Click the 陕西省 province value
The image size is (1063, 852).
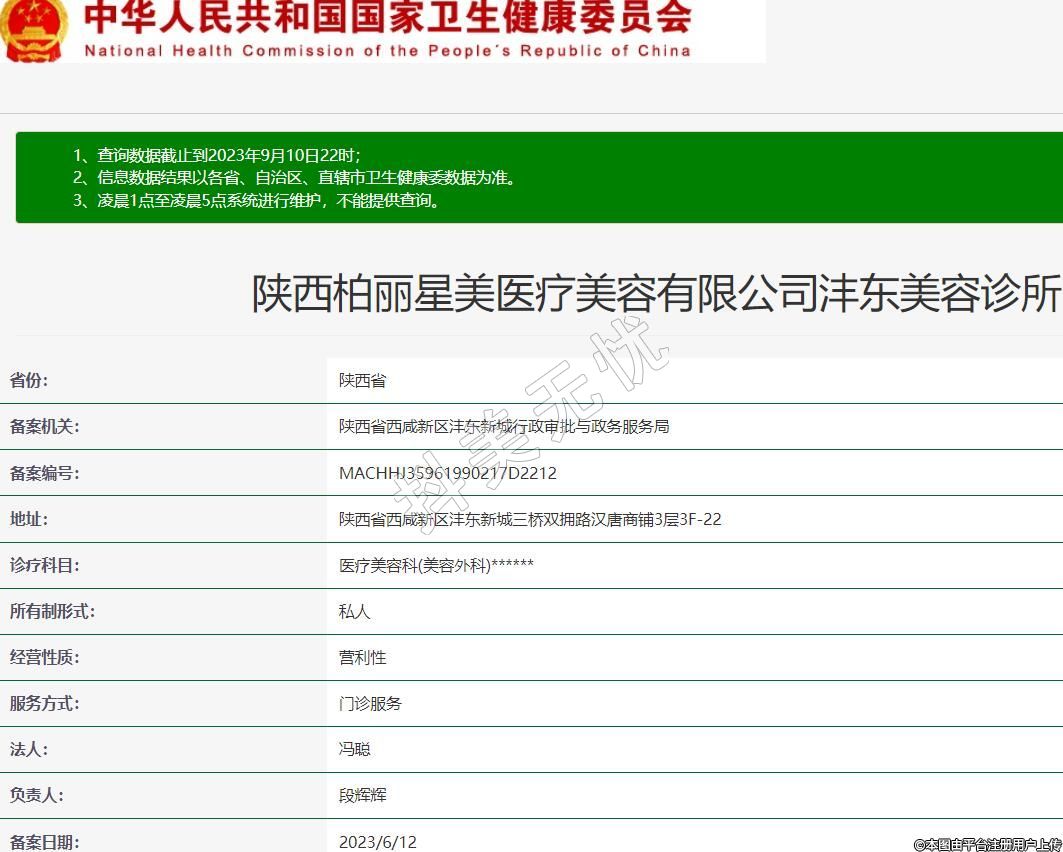point(362,380)
